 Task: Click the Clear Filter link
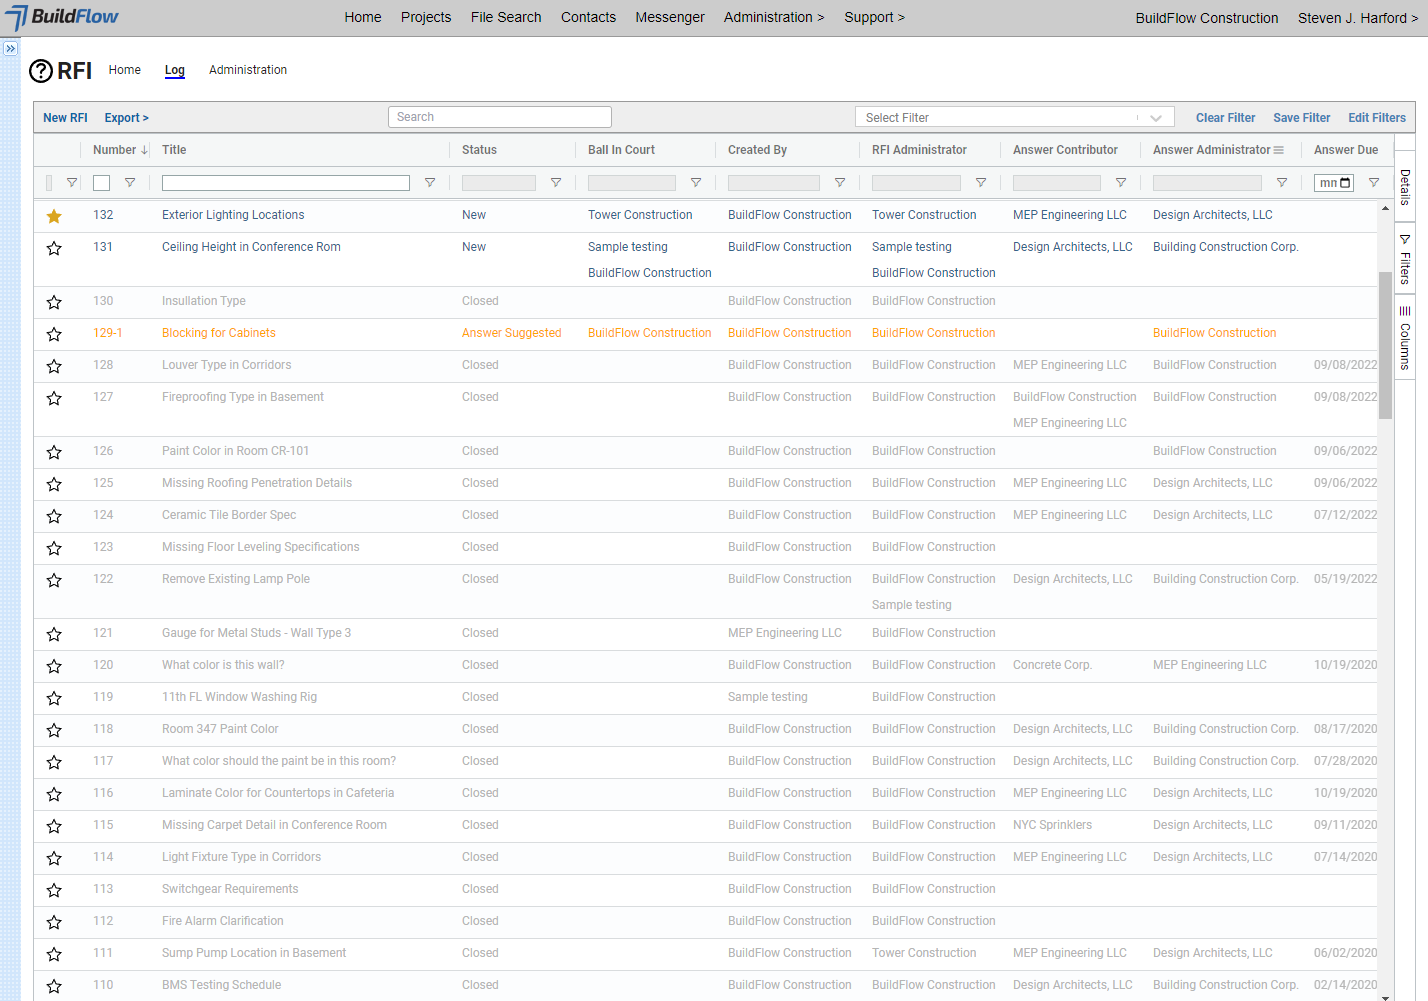click(1226, 118)
